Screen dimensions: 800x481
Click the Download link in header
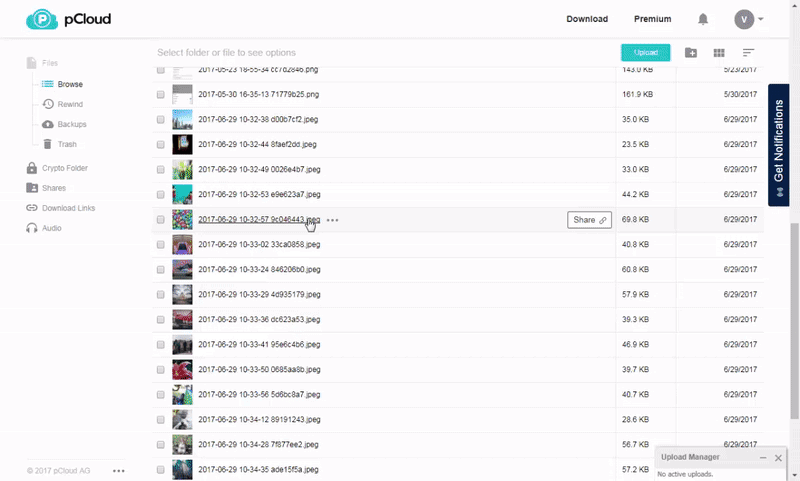tap(587, 19)
